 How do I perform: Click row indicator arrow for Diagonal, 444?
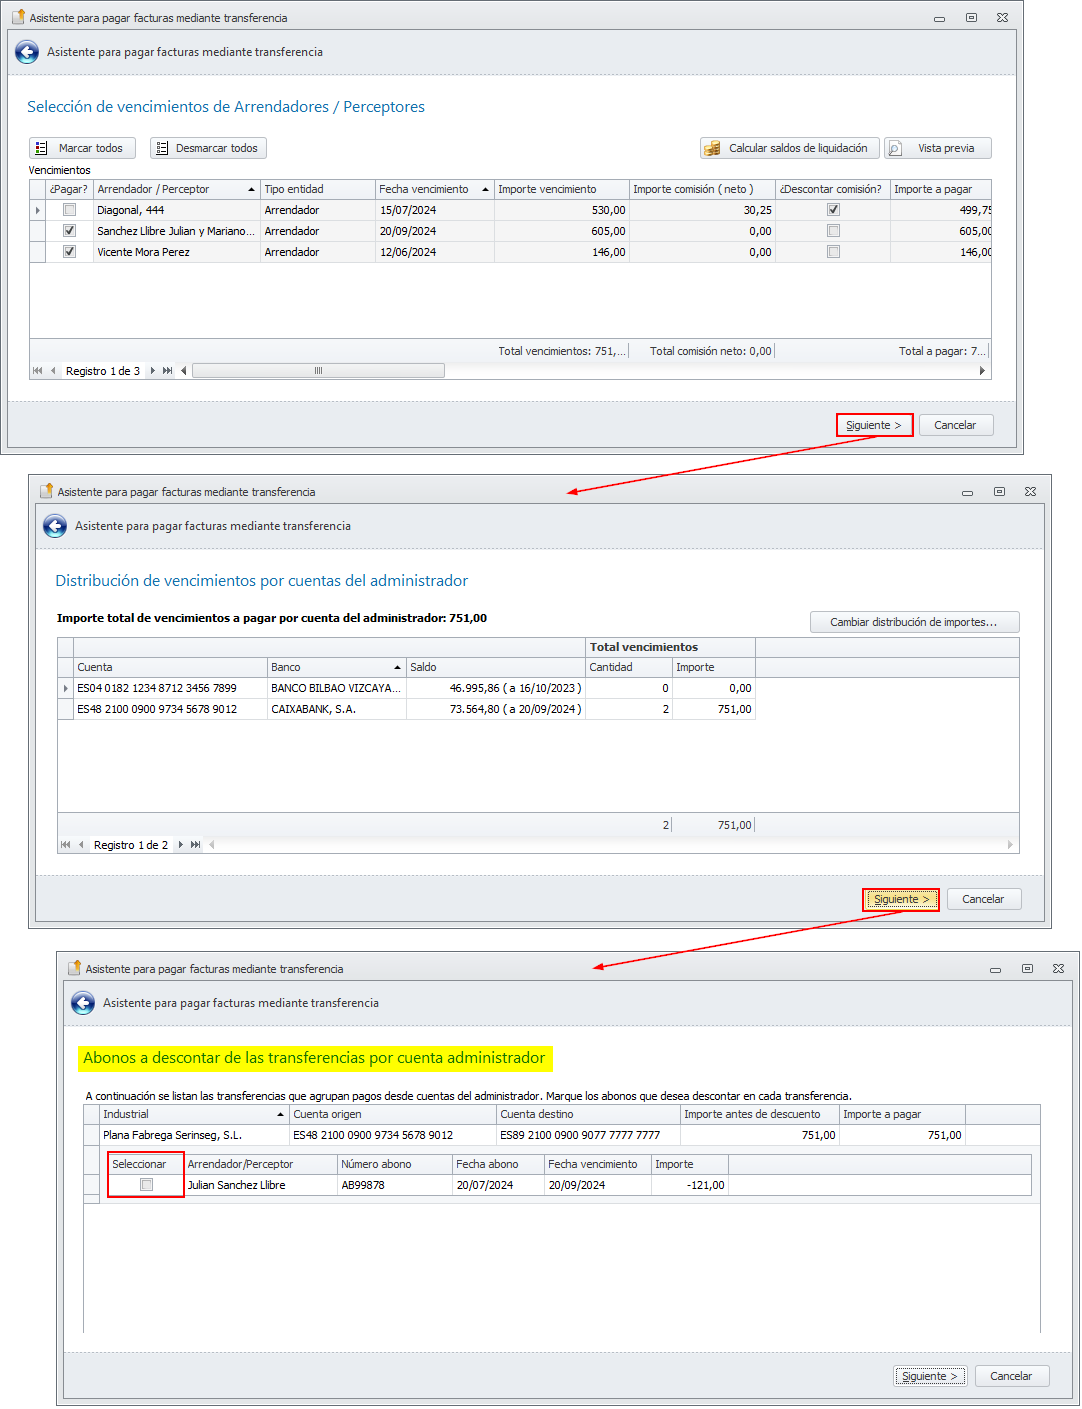click(38, 210)
